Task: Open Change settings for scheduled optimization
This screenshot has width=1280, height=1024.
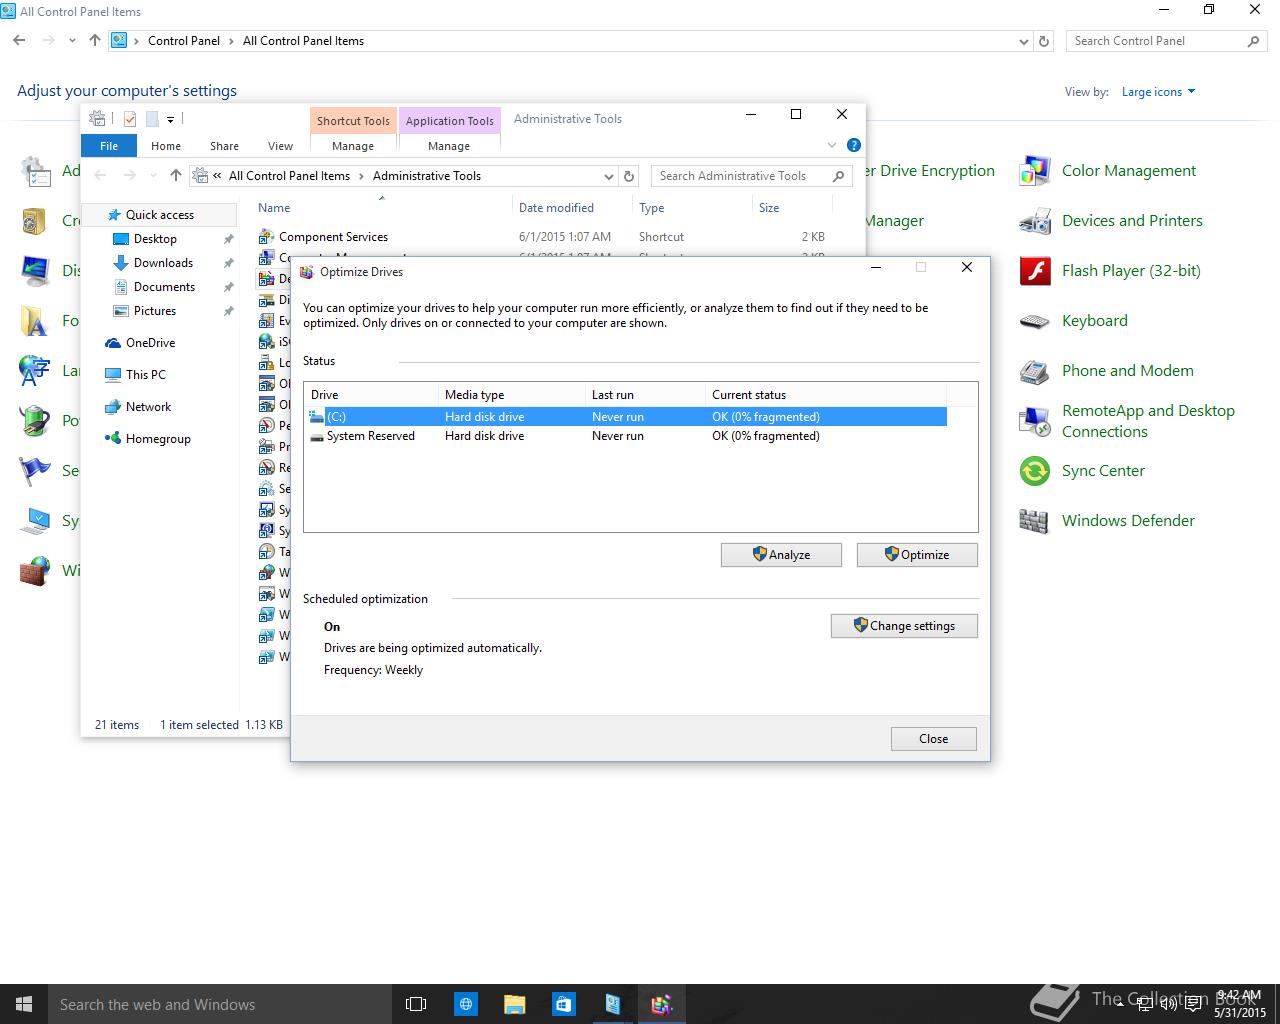Action: pyautogui.click(x=904, y=626)
